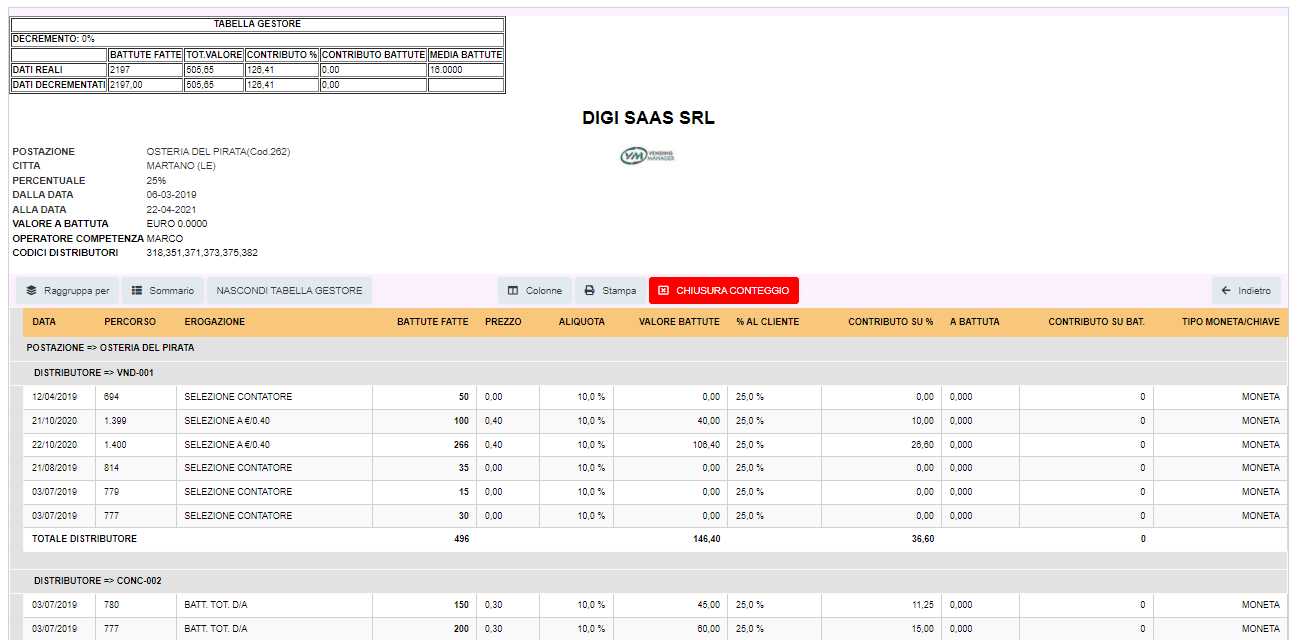
Task: Sort by A BATTUTA column header
Action: [x=974, y=322]
